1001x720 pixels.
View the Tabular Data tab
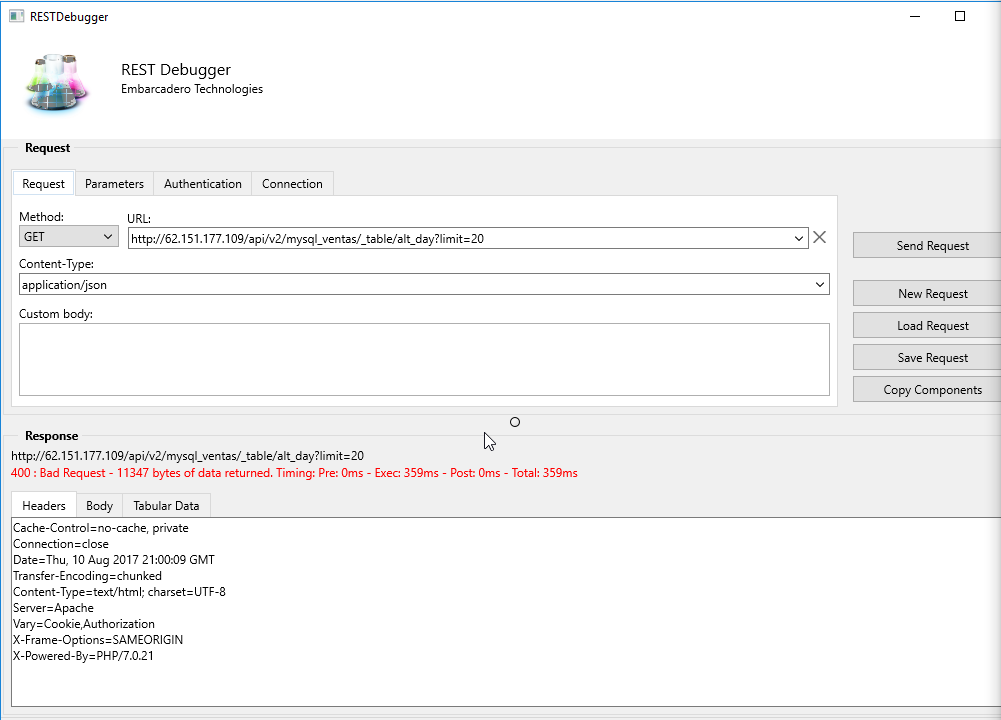(166, 506)
